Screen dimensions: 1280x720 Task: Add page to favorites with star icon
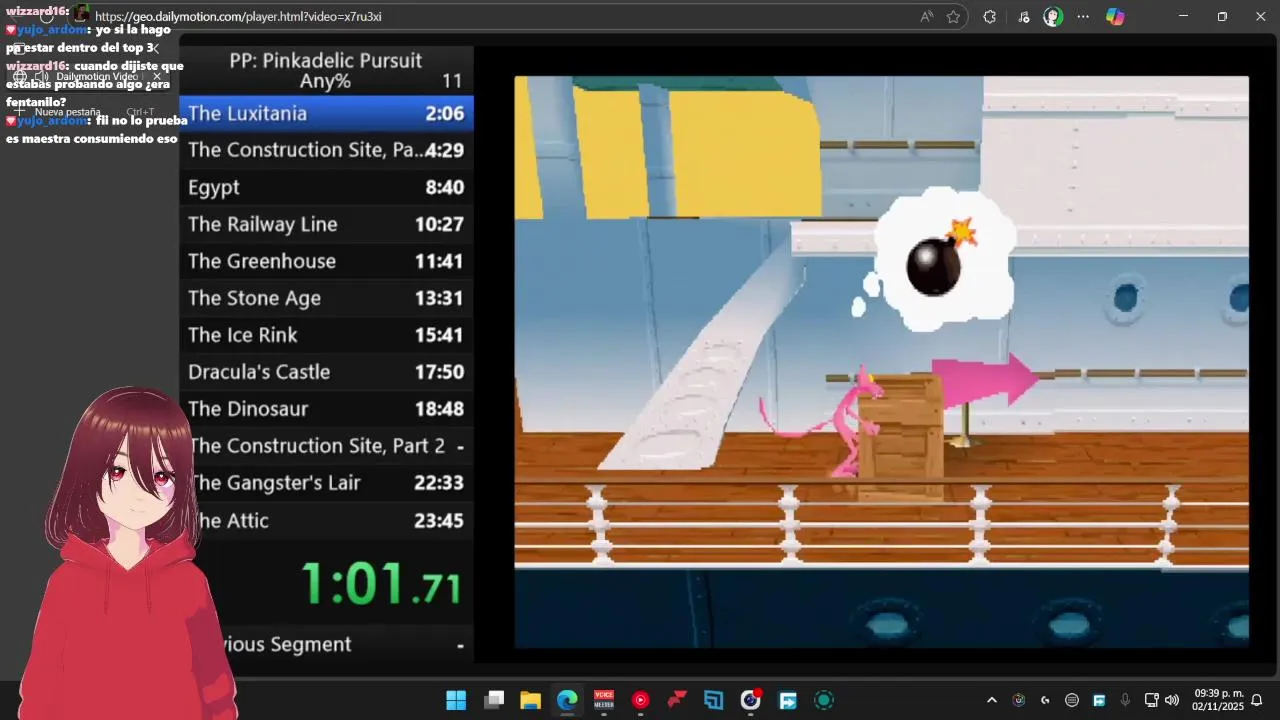coord(953,17)
